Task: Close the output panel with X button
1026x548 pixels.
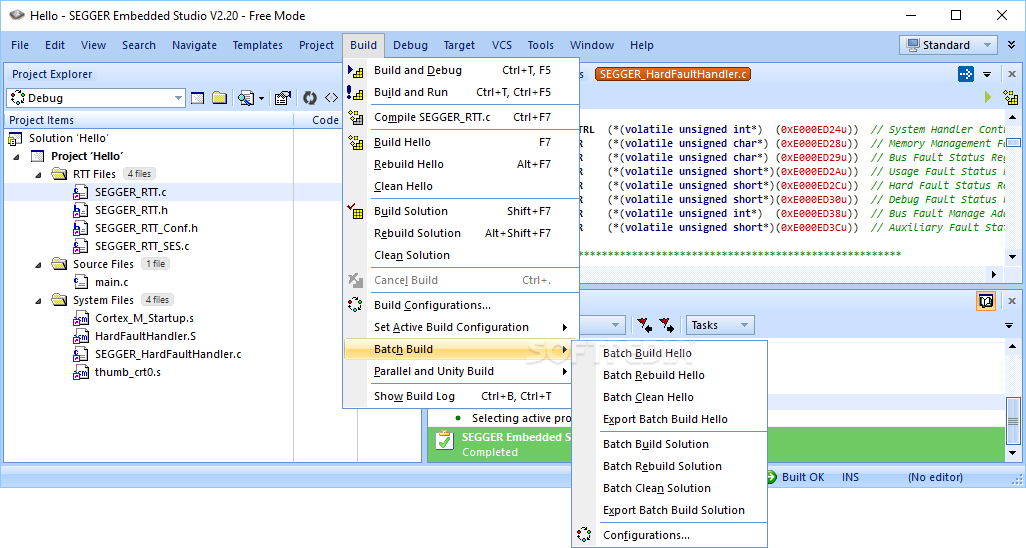Action: tap(1012, 301)
